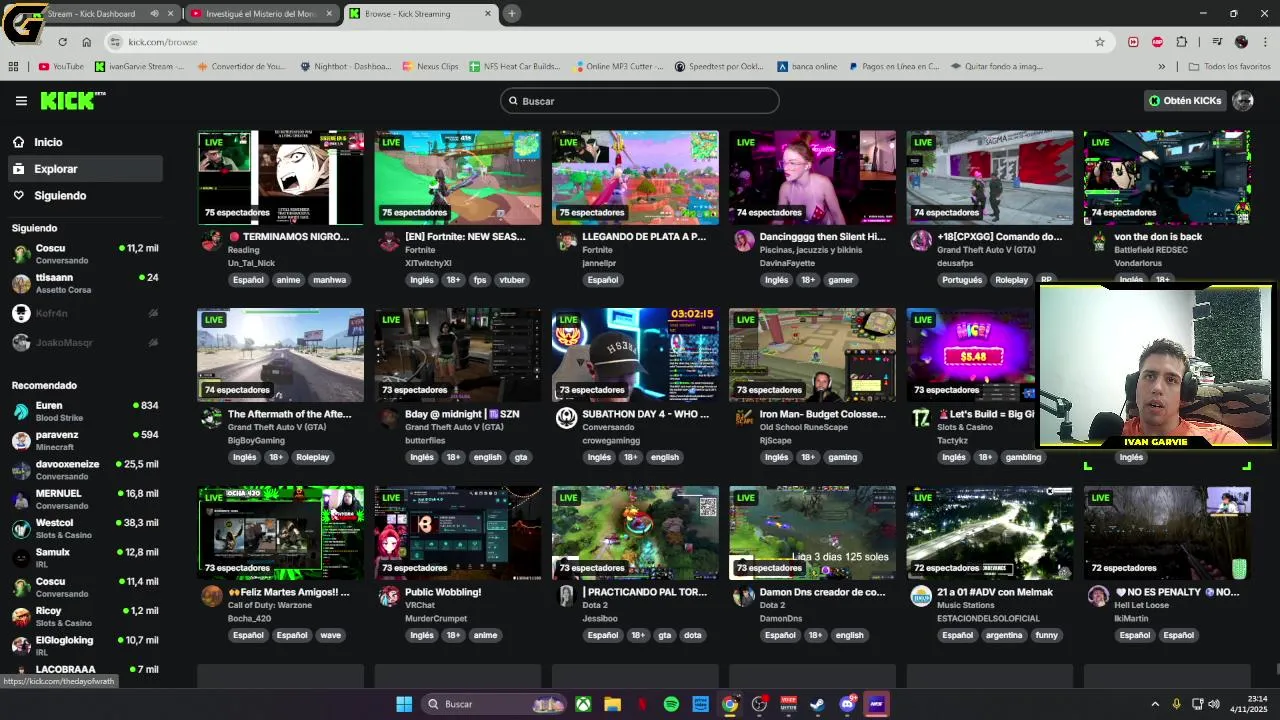Screen dimensions: 1280x720
Task: Select Explorar in the Kick sidebar
Action: (x=84, y=169)
